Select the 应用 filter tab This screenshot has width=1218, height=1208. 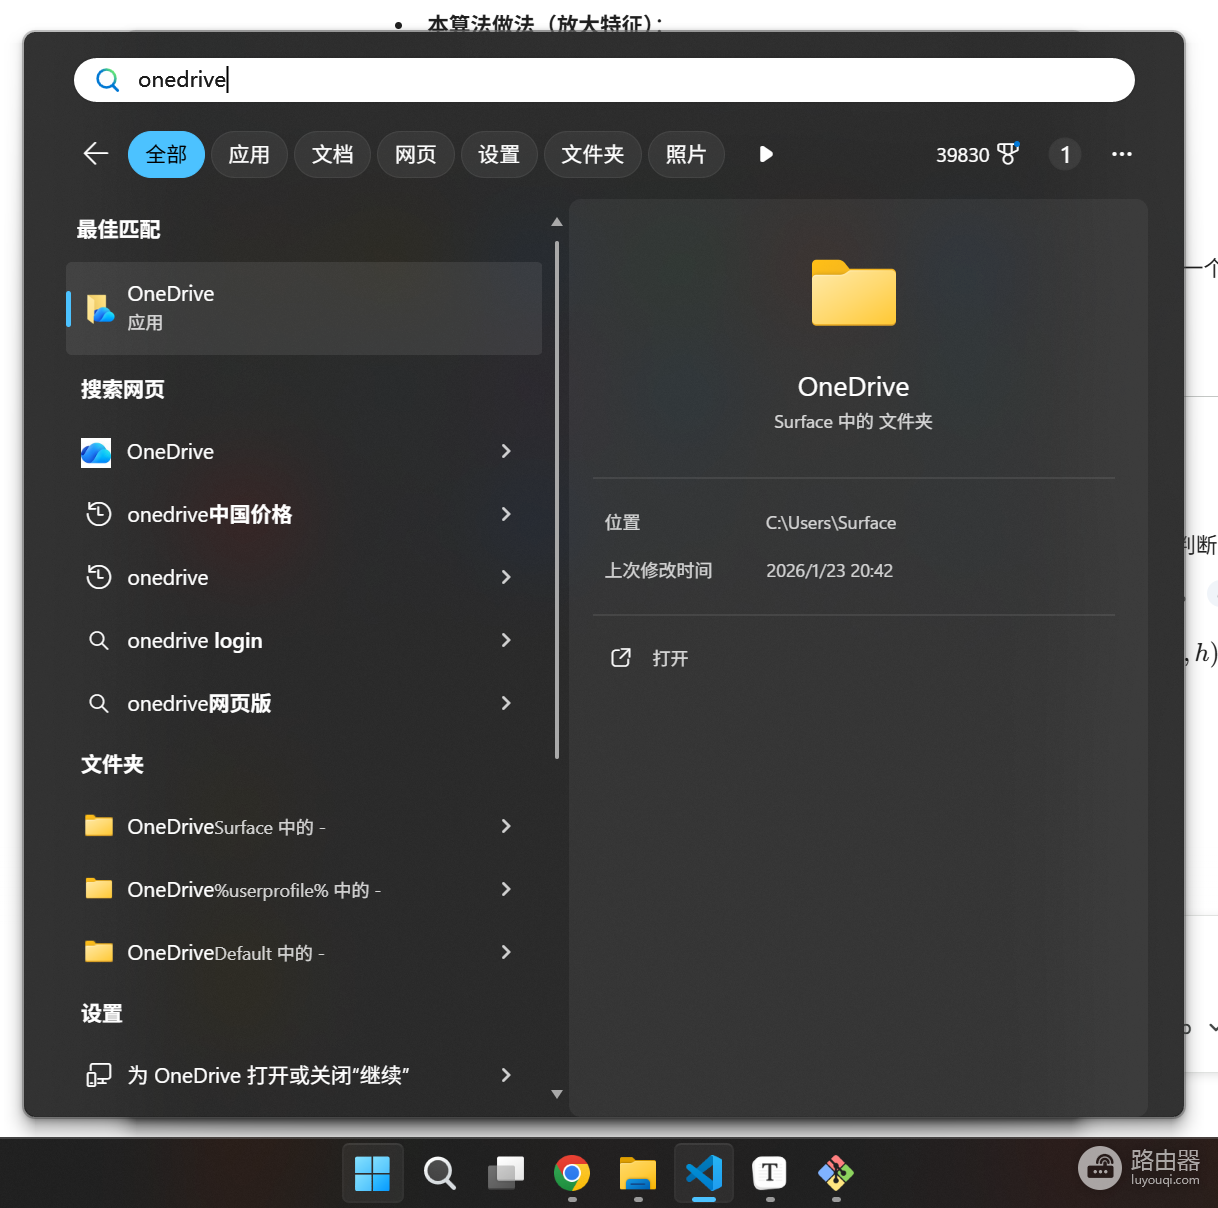coord(249,154)
